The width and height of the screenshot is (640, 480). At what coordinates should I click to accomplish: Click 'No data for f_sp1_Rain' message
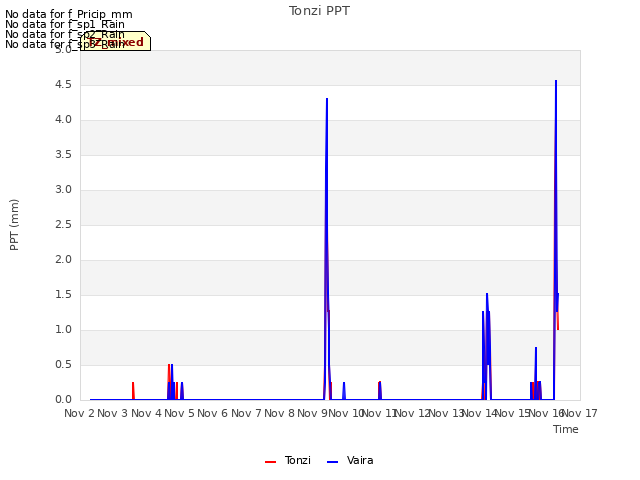point(64,24)
